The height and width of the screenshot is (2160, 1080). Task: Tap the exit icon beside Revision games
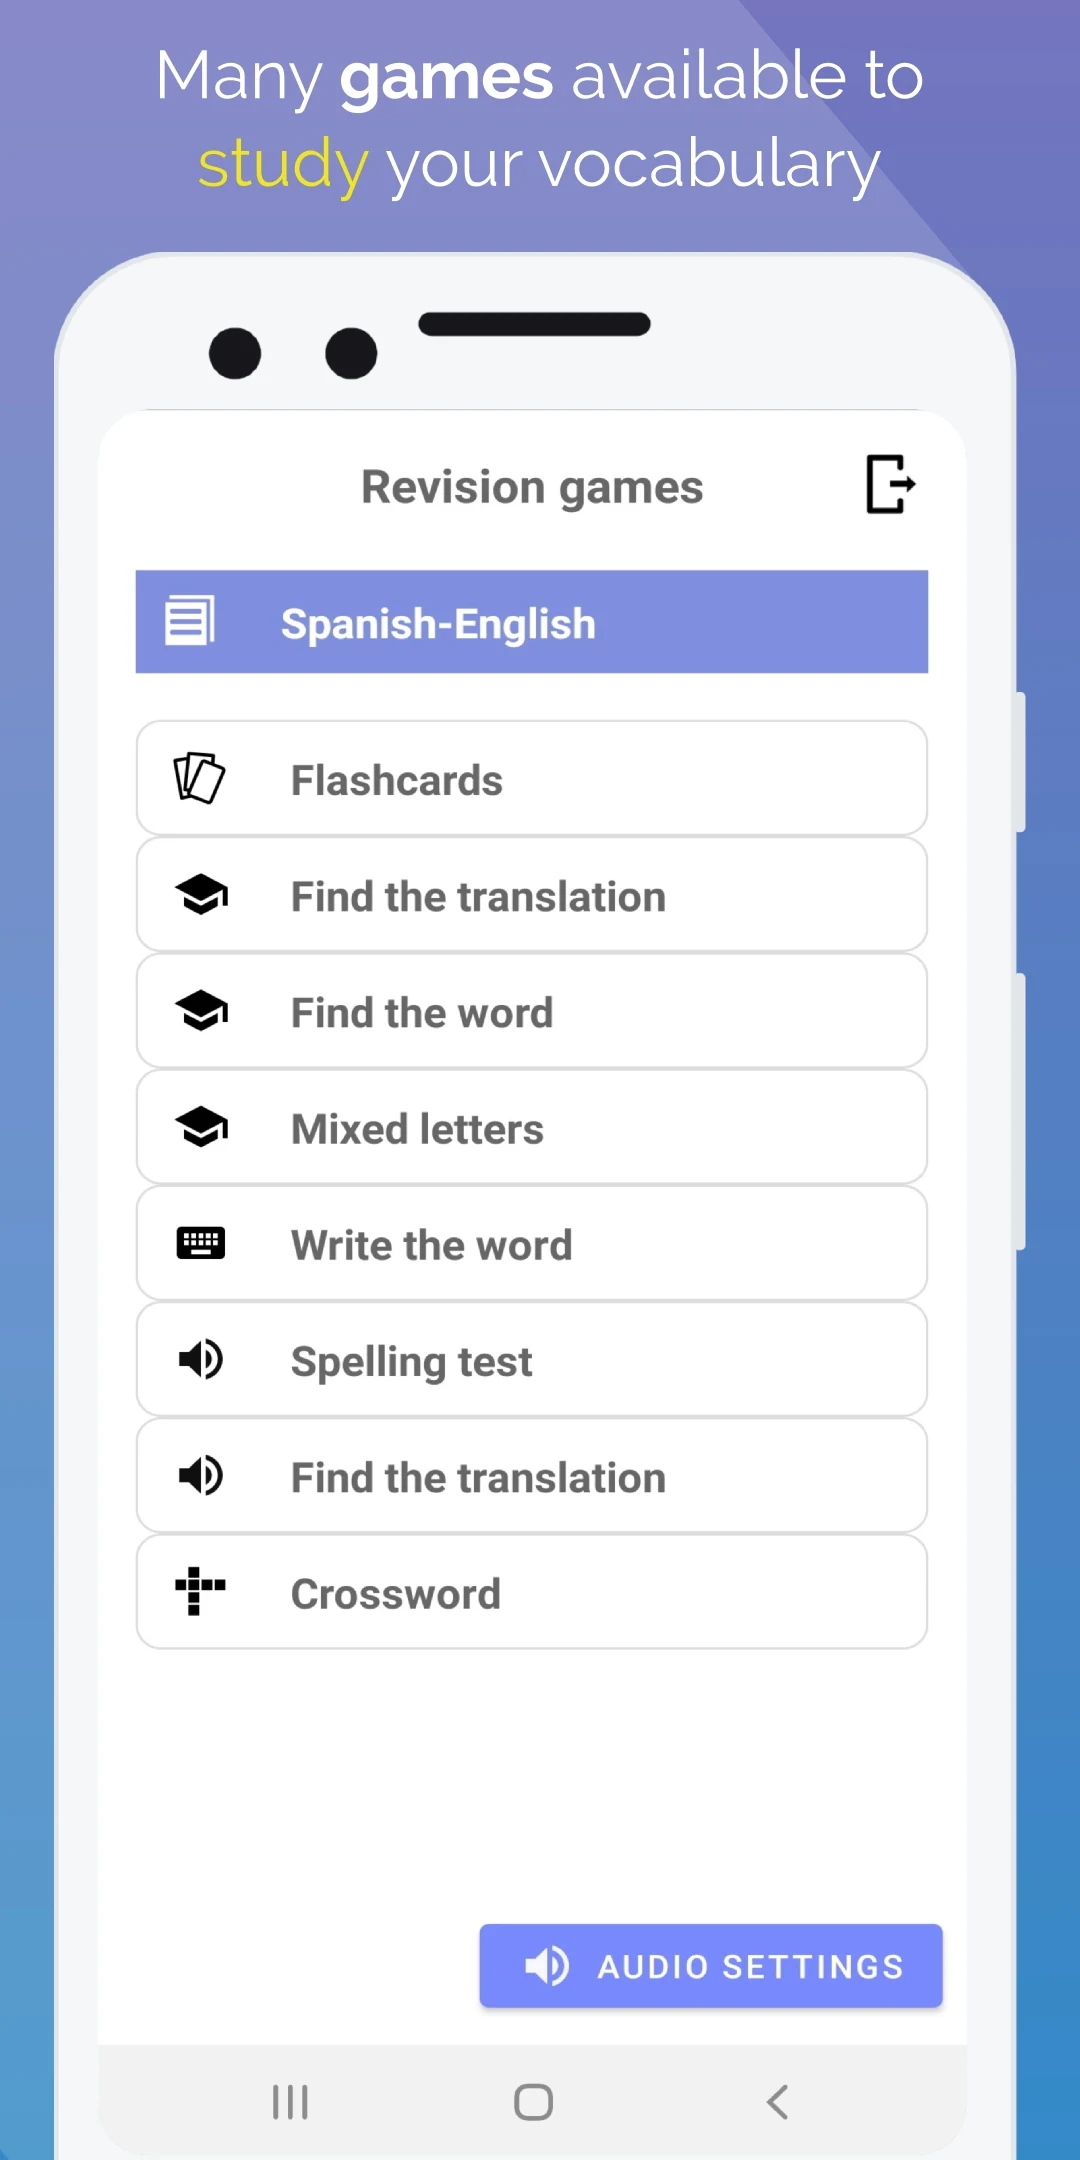(890, 485)
